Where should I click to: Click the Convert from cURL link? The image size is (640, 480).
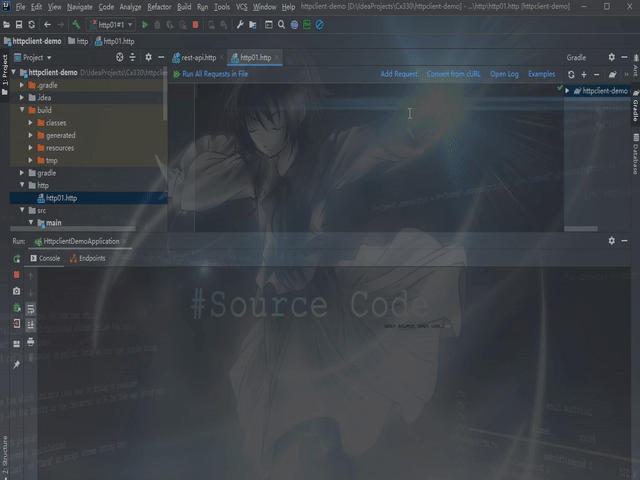[453, 74]
